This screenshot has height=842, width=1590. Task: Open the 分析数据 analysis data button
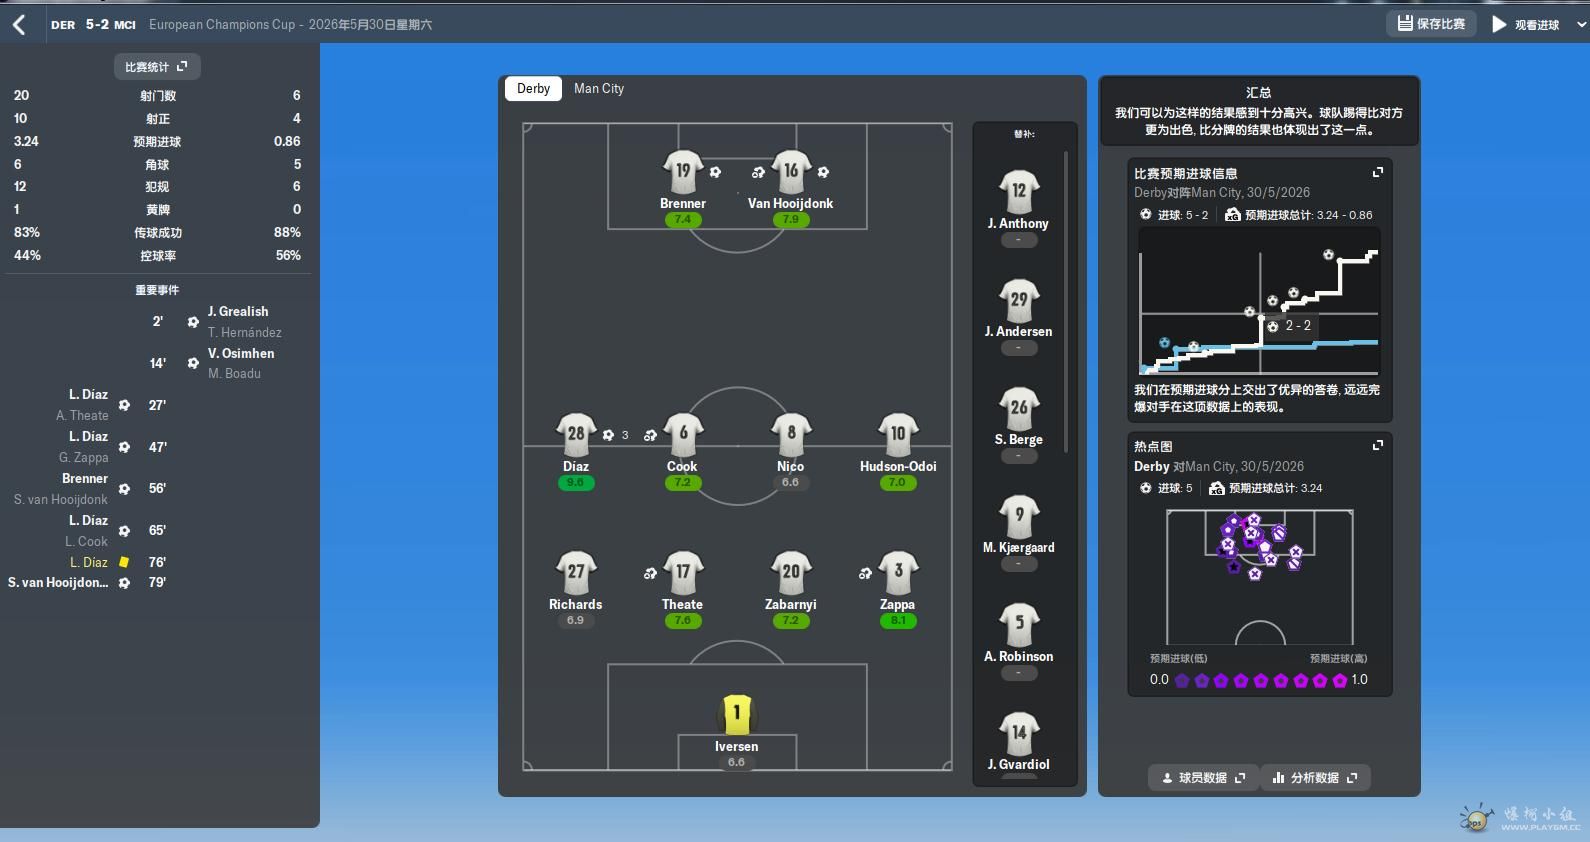1315,778
